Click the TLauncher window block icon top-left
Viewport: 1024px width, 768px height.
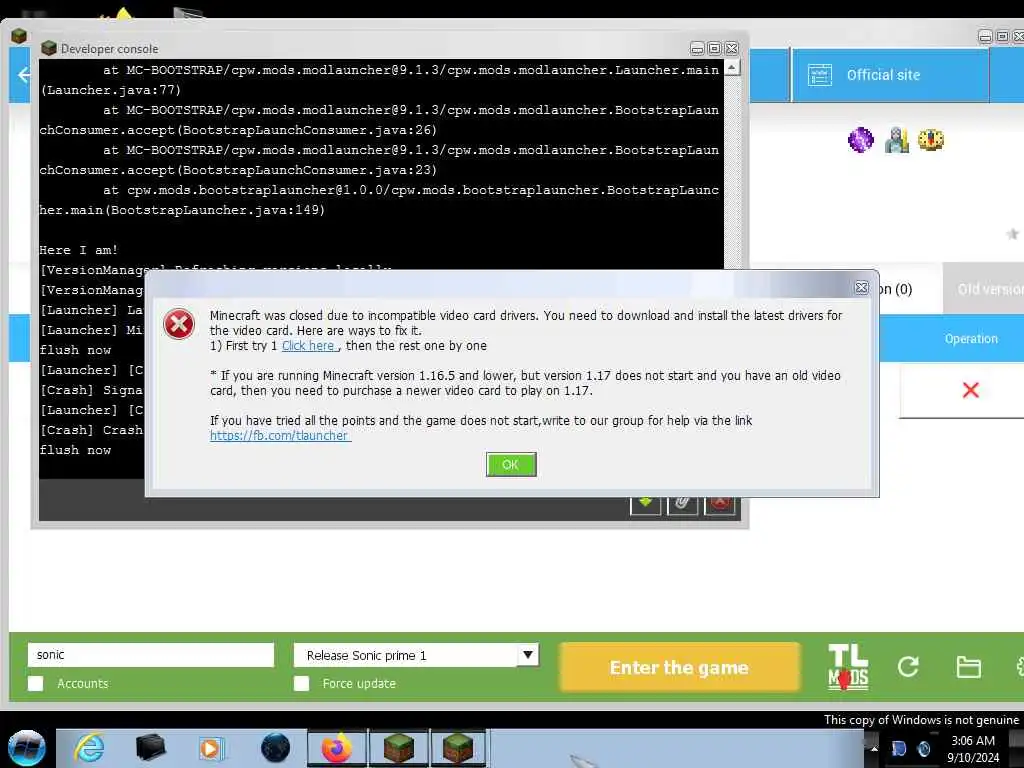(x=19, y=35)
